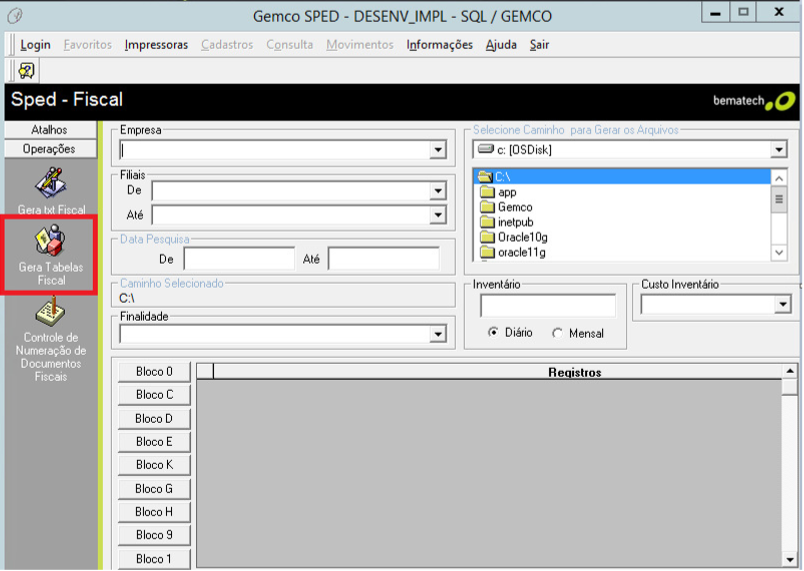Click the Bloco 9 button
Screen dimensions: 804x571
click(x=154, y=535)
